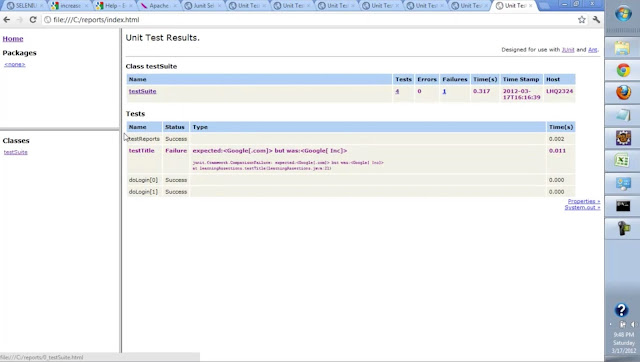This screenshot has width=640, height=362.
Task: Bookmark this page with the star icon
Action: click(x=582, y=20)
